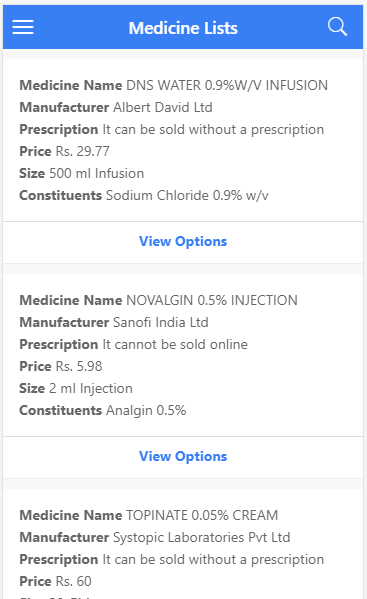The image size is (367, 599).
Task: Select the Rs. 29.77 price
Action: [83, 151]
